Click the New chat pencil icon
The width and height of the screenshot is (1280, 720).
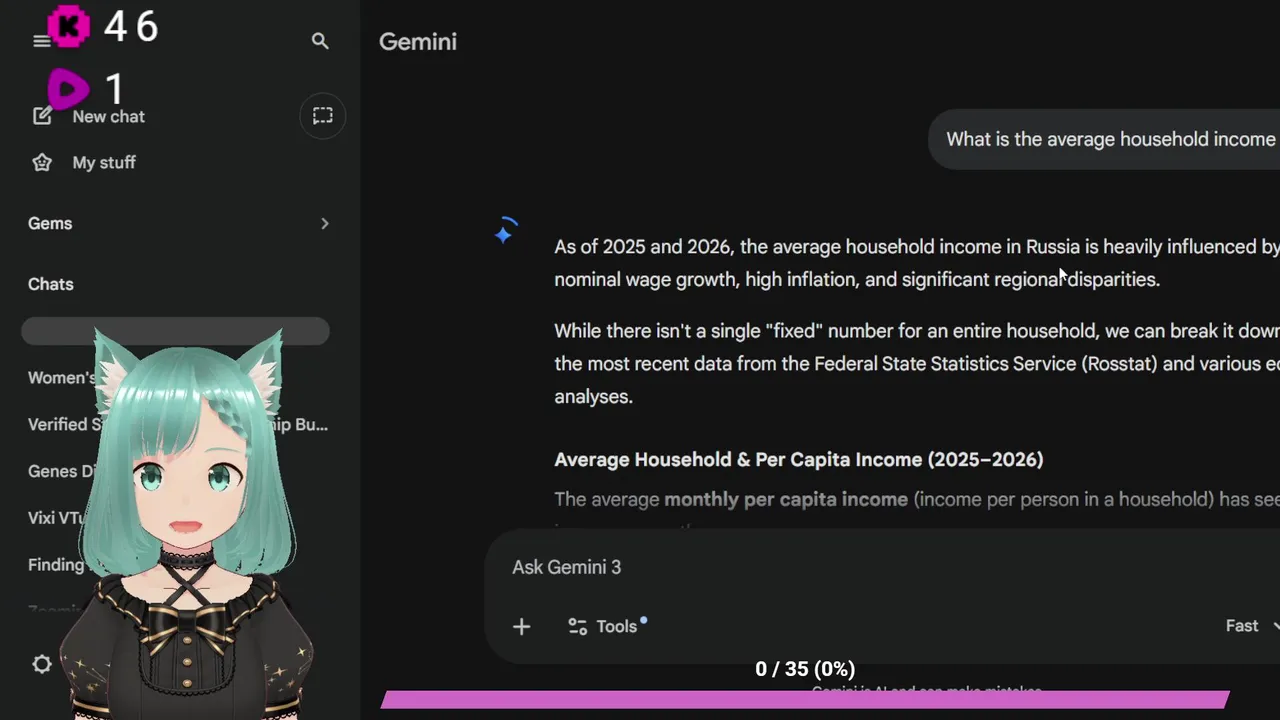(x=42, y=116)
